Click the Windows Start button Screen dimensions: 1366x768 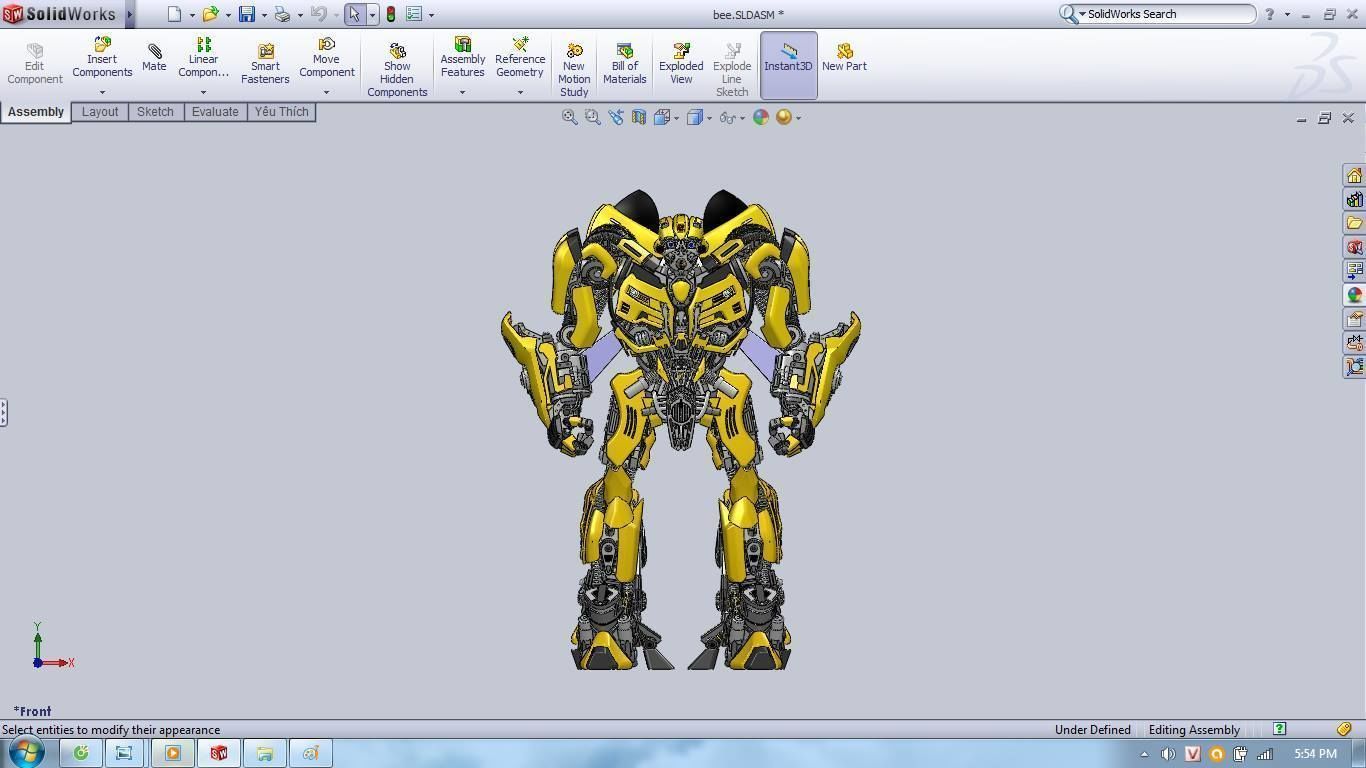pyautogui.click(x=26, y=752)
